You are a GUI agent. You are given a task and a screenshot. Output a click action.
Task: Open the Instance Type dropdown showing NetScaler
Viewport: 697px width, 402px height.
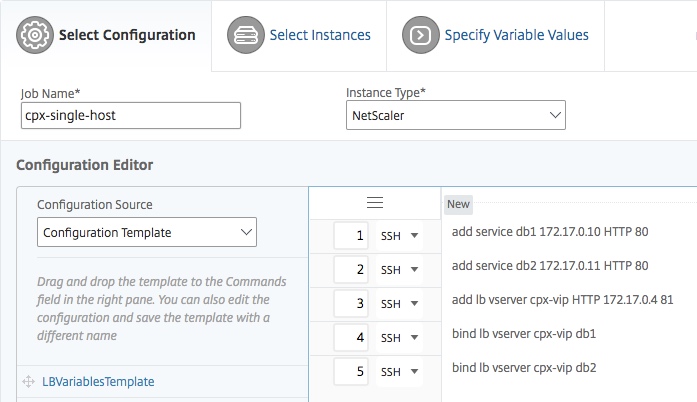[x=456, y=115]
